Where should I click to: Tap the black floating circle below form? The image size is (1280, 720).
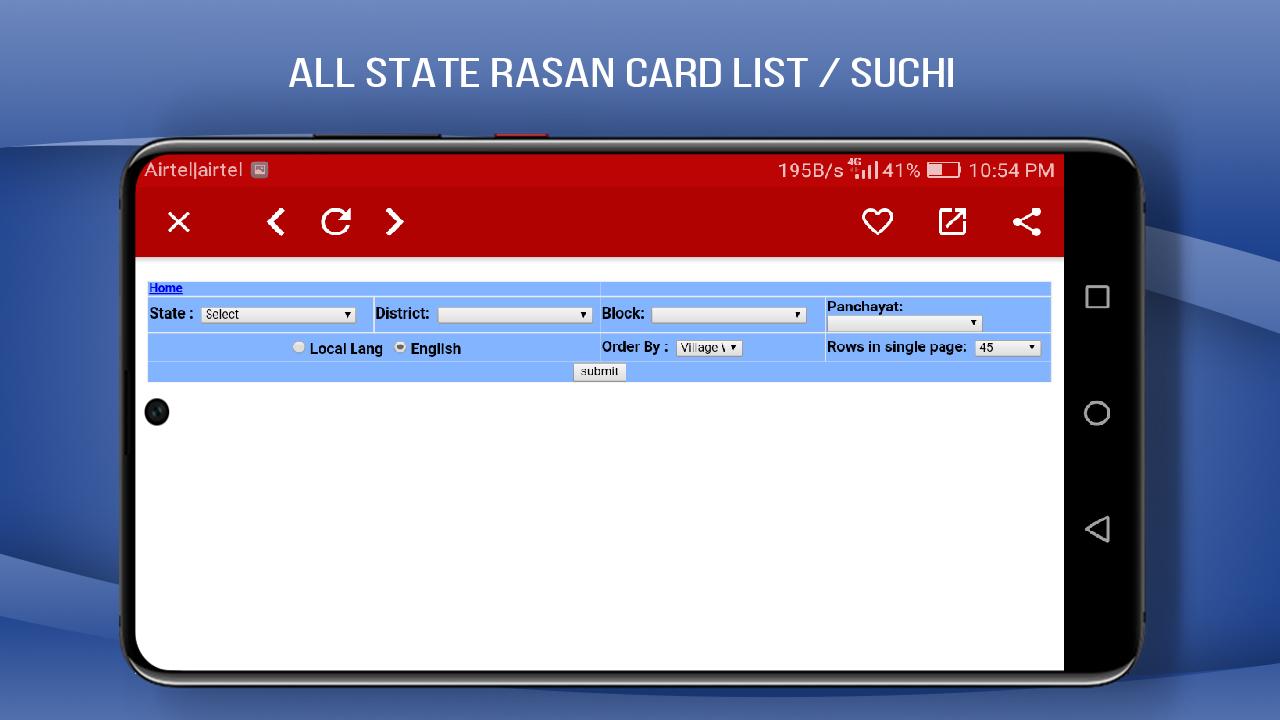click(157, 412)
